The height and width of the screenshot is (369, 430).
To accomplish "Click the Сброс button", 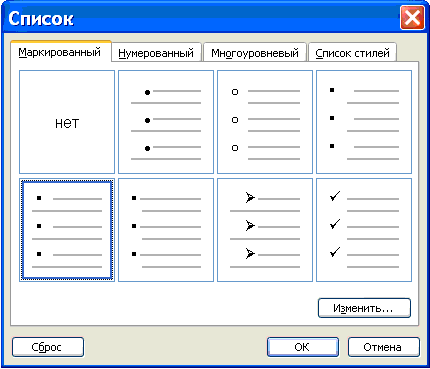I will (x=48, y=347).
